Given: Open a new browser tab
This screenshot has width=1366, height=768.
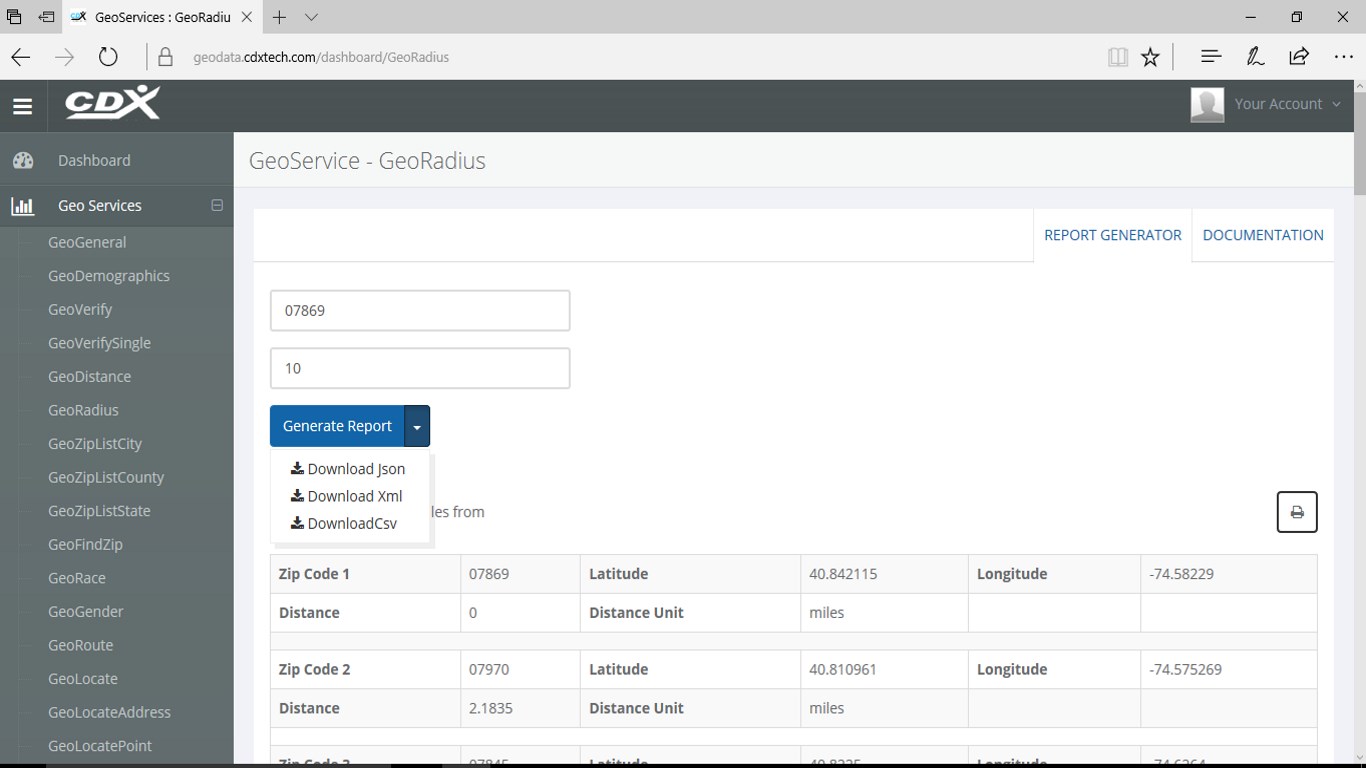Looking at the screenshot, I should (279, 17).
